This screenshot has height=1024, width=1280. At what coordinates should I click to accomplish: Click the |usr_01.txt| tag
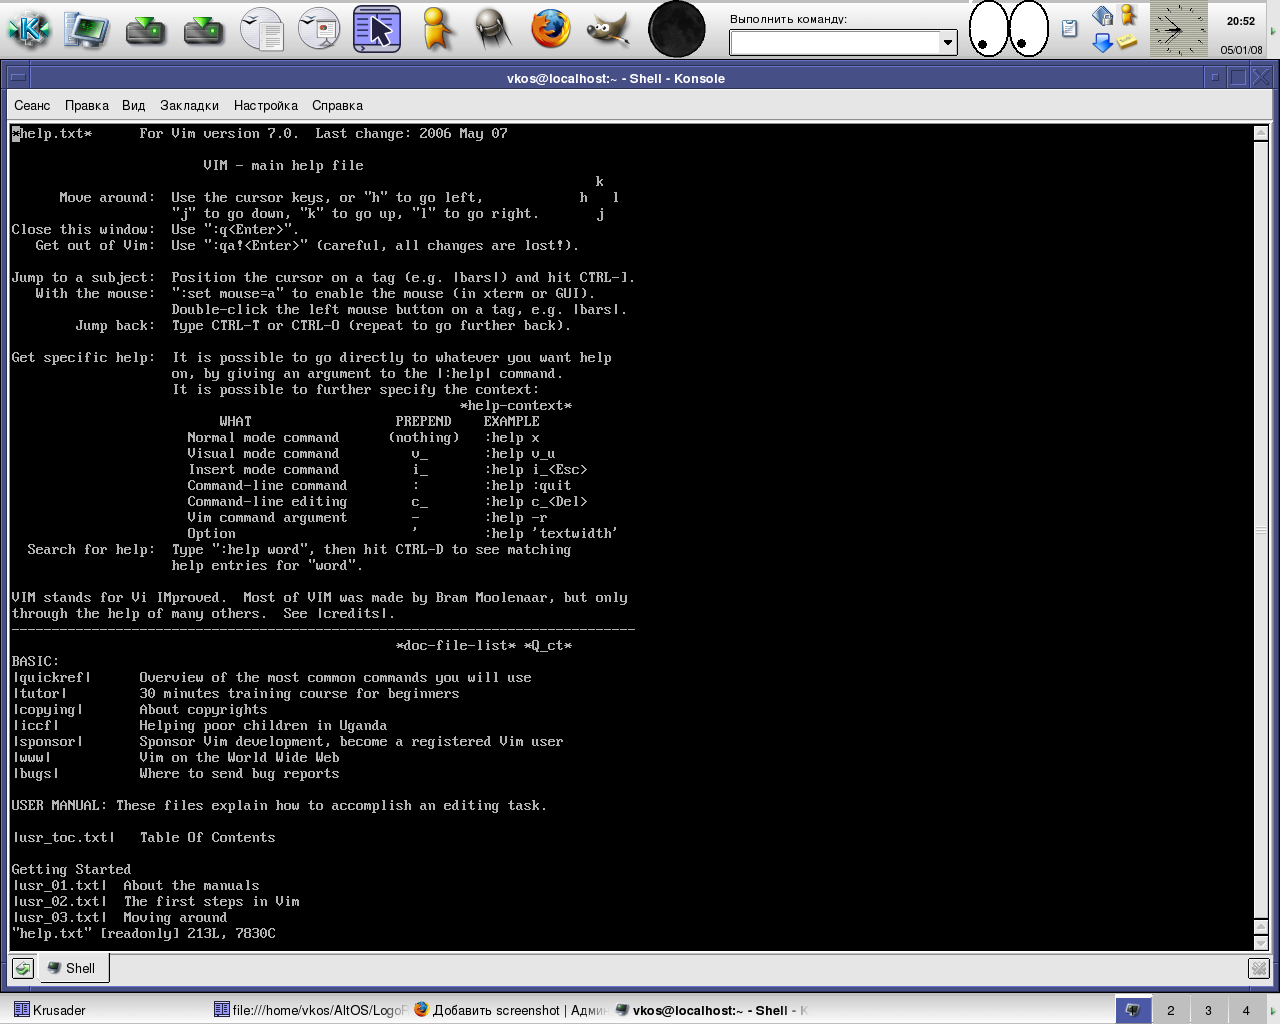(x=60, y=886)
